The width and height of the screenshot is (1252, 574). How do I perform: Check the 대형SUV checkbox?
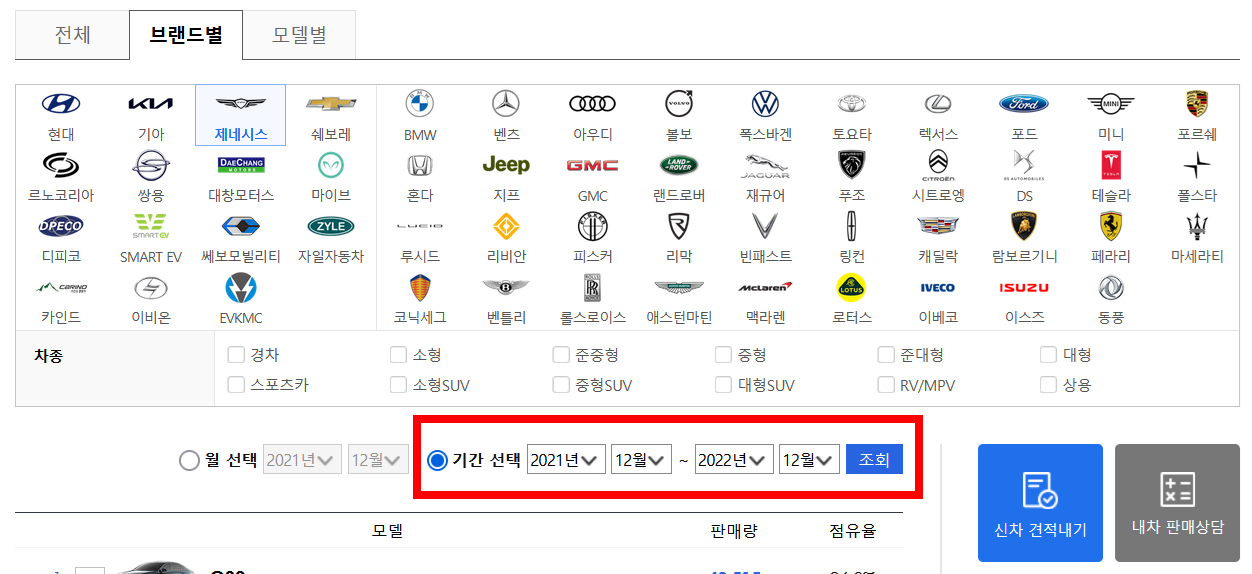(723, 384)
